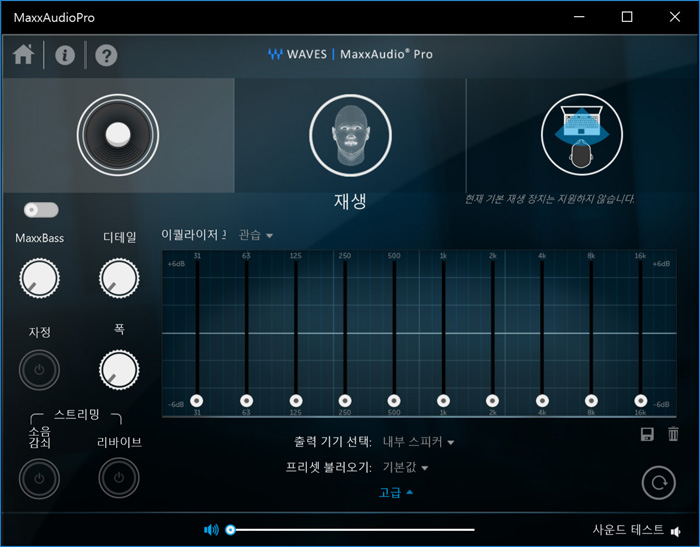Collapse the 고급 advanced section
Image resolution: width=700 pixels, height=547 pixels.
(x=396, y=493)
